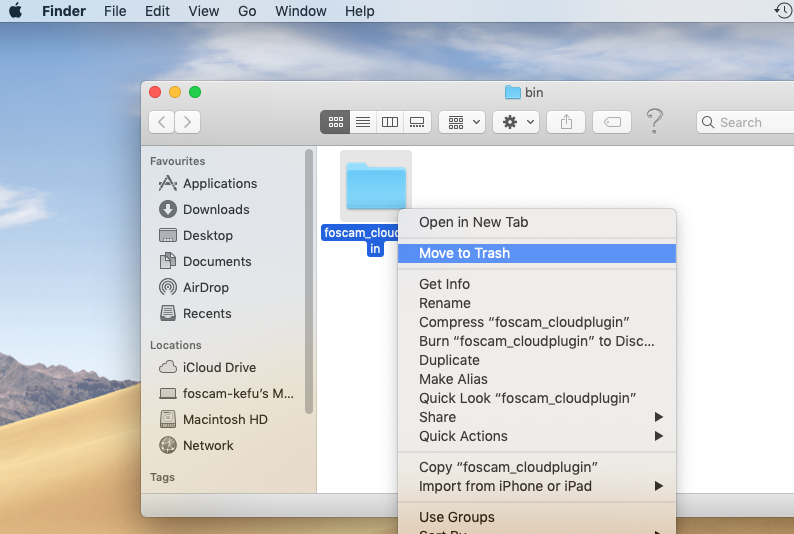This screenshot has width=794, height=534.
Task: Click the Favourites section header
Action: click(x=177, y=161)
